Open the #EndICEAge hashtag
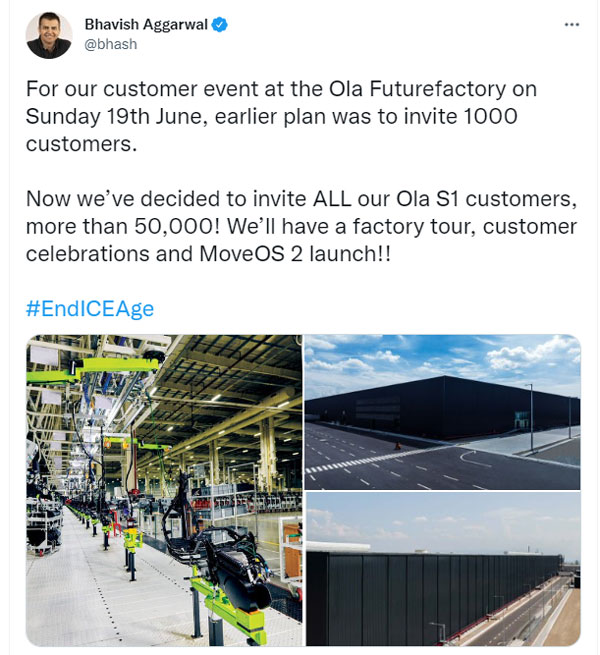Viewport: 600px width, 655px height. pos(90,308)
